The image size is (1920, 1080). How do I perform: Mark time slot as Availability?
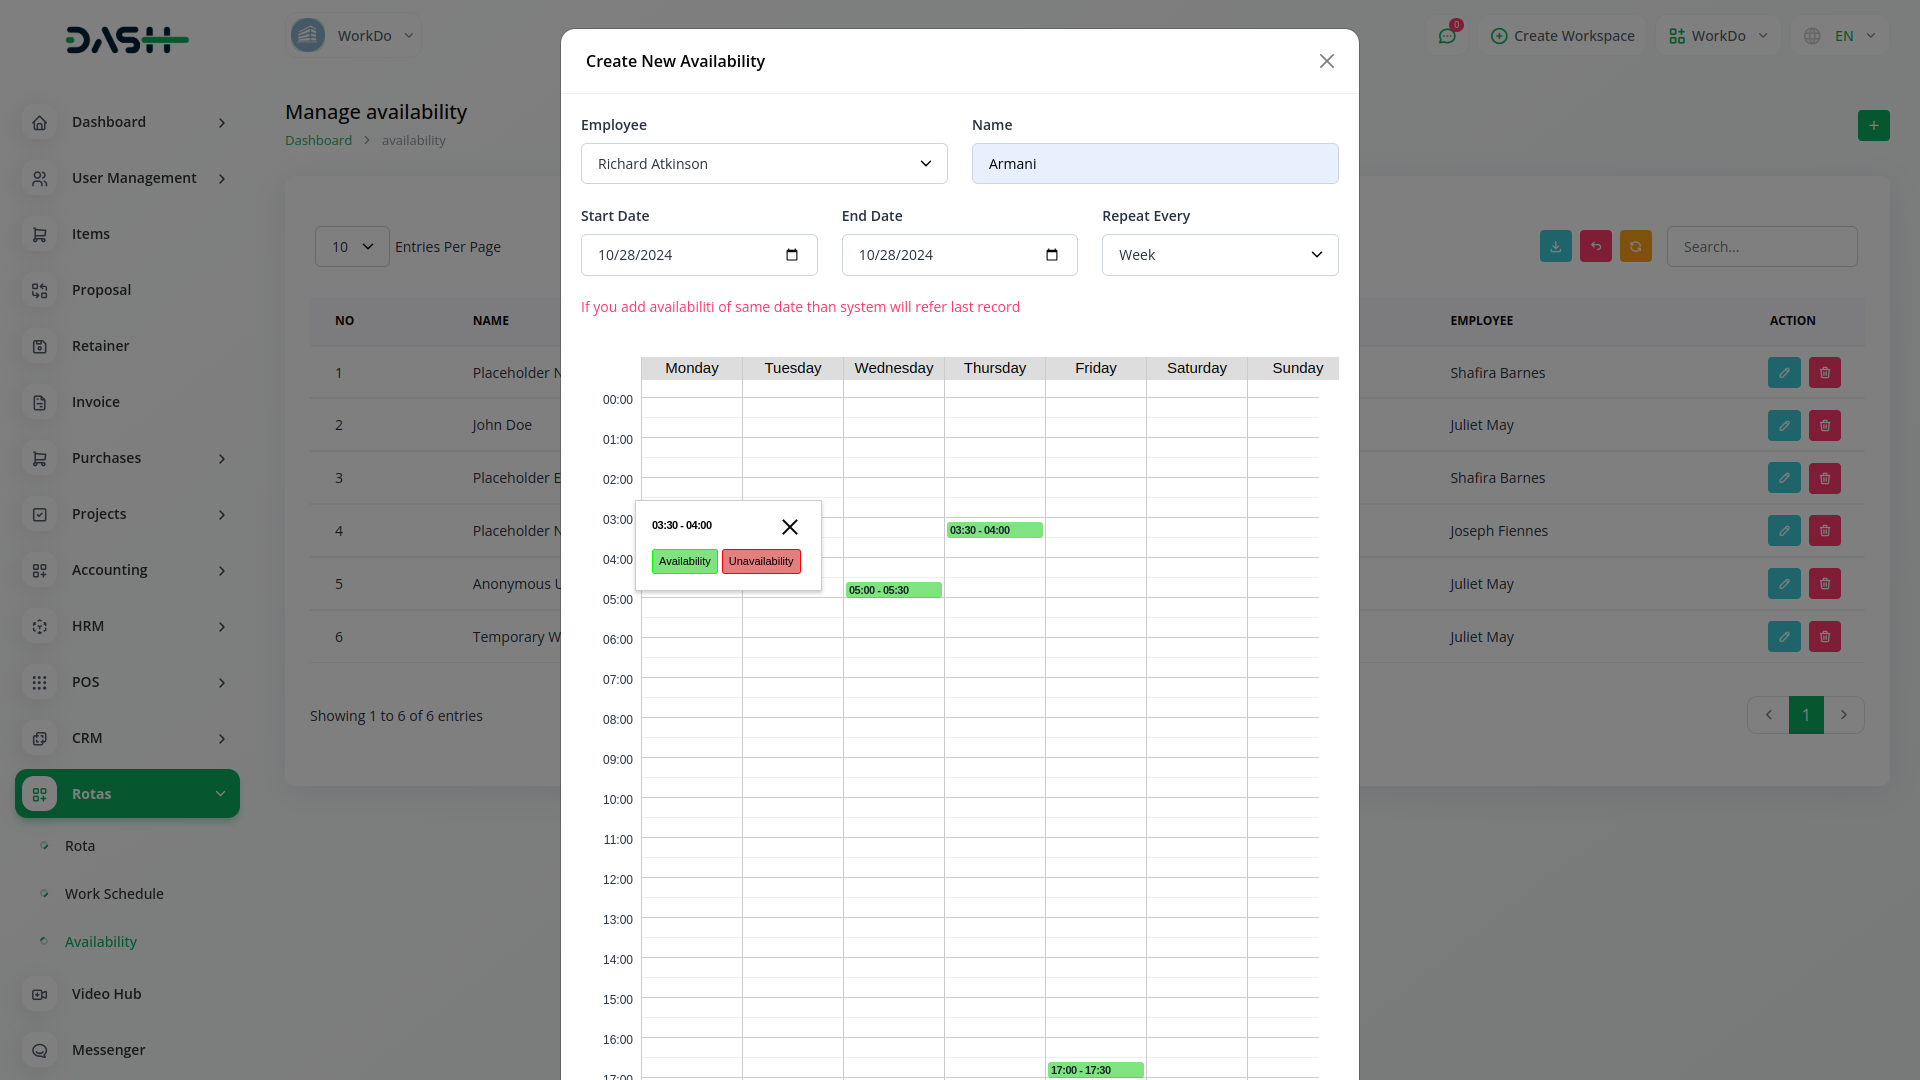click(x=684, y=562)
